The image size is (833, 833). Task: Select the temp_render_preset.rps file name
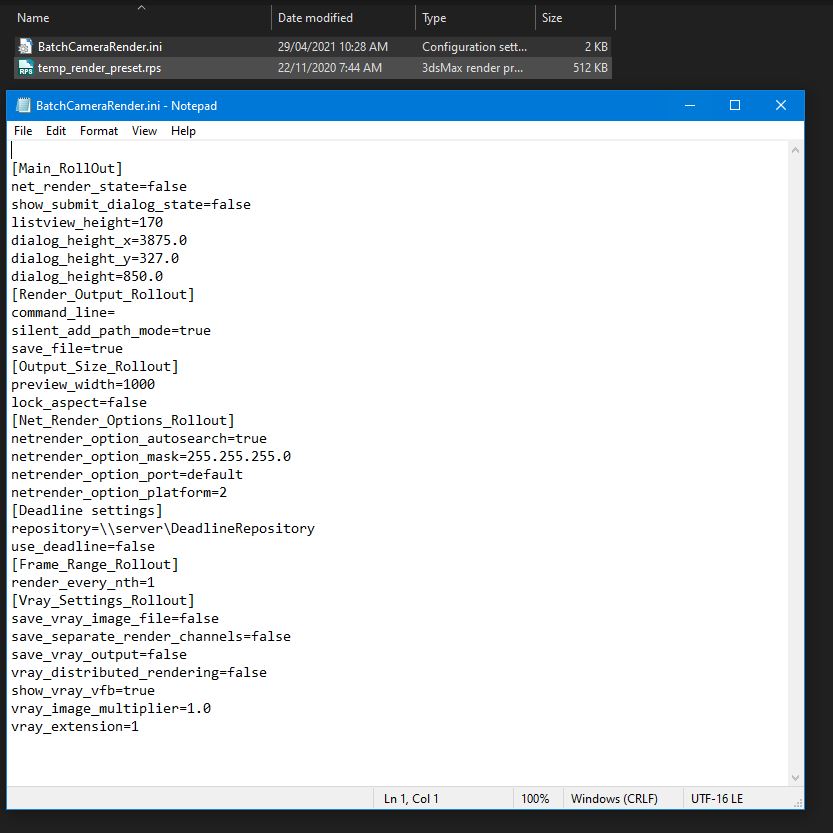pos(99,68)
